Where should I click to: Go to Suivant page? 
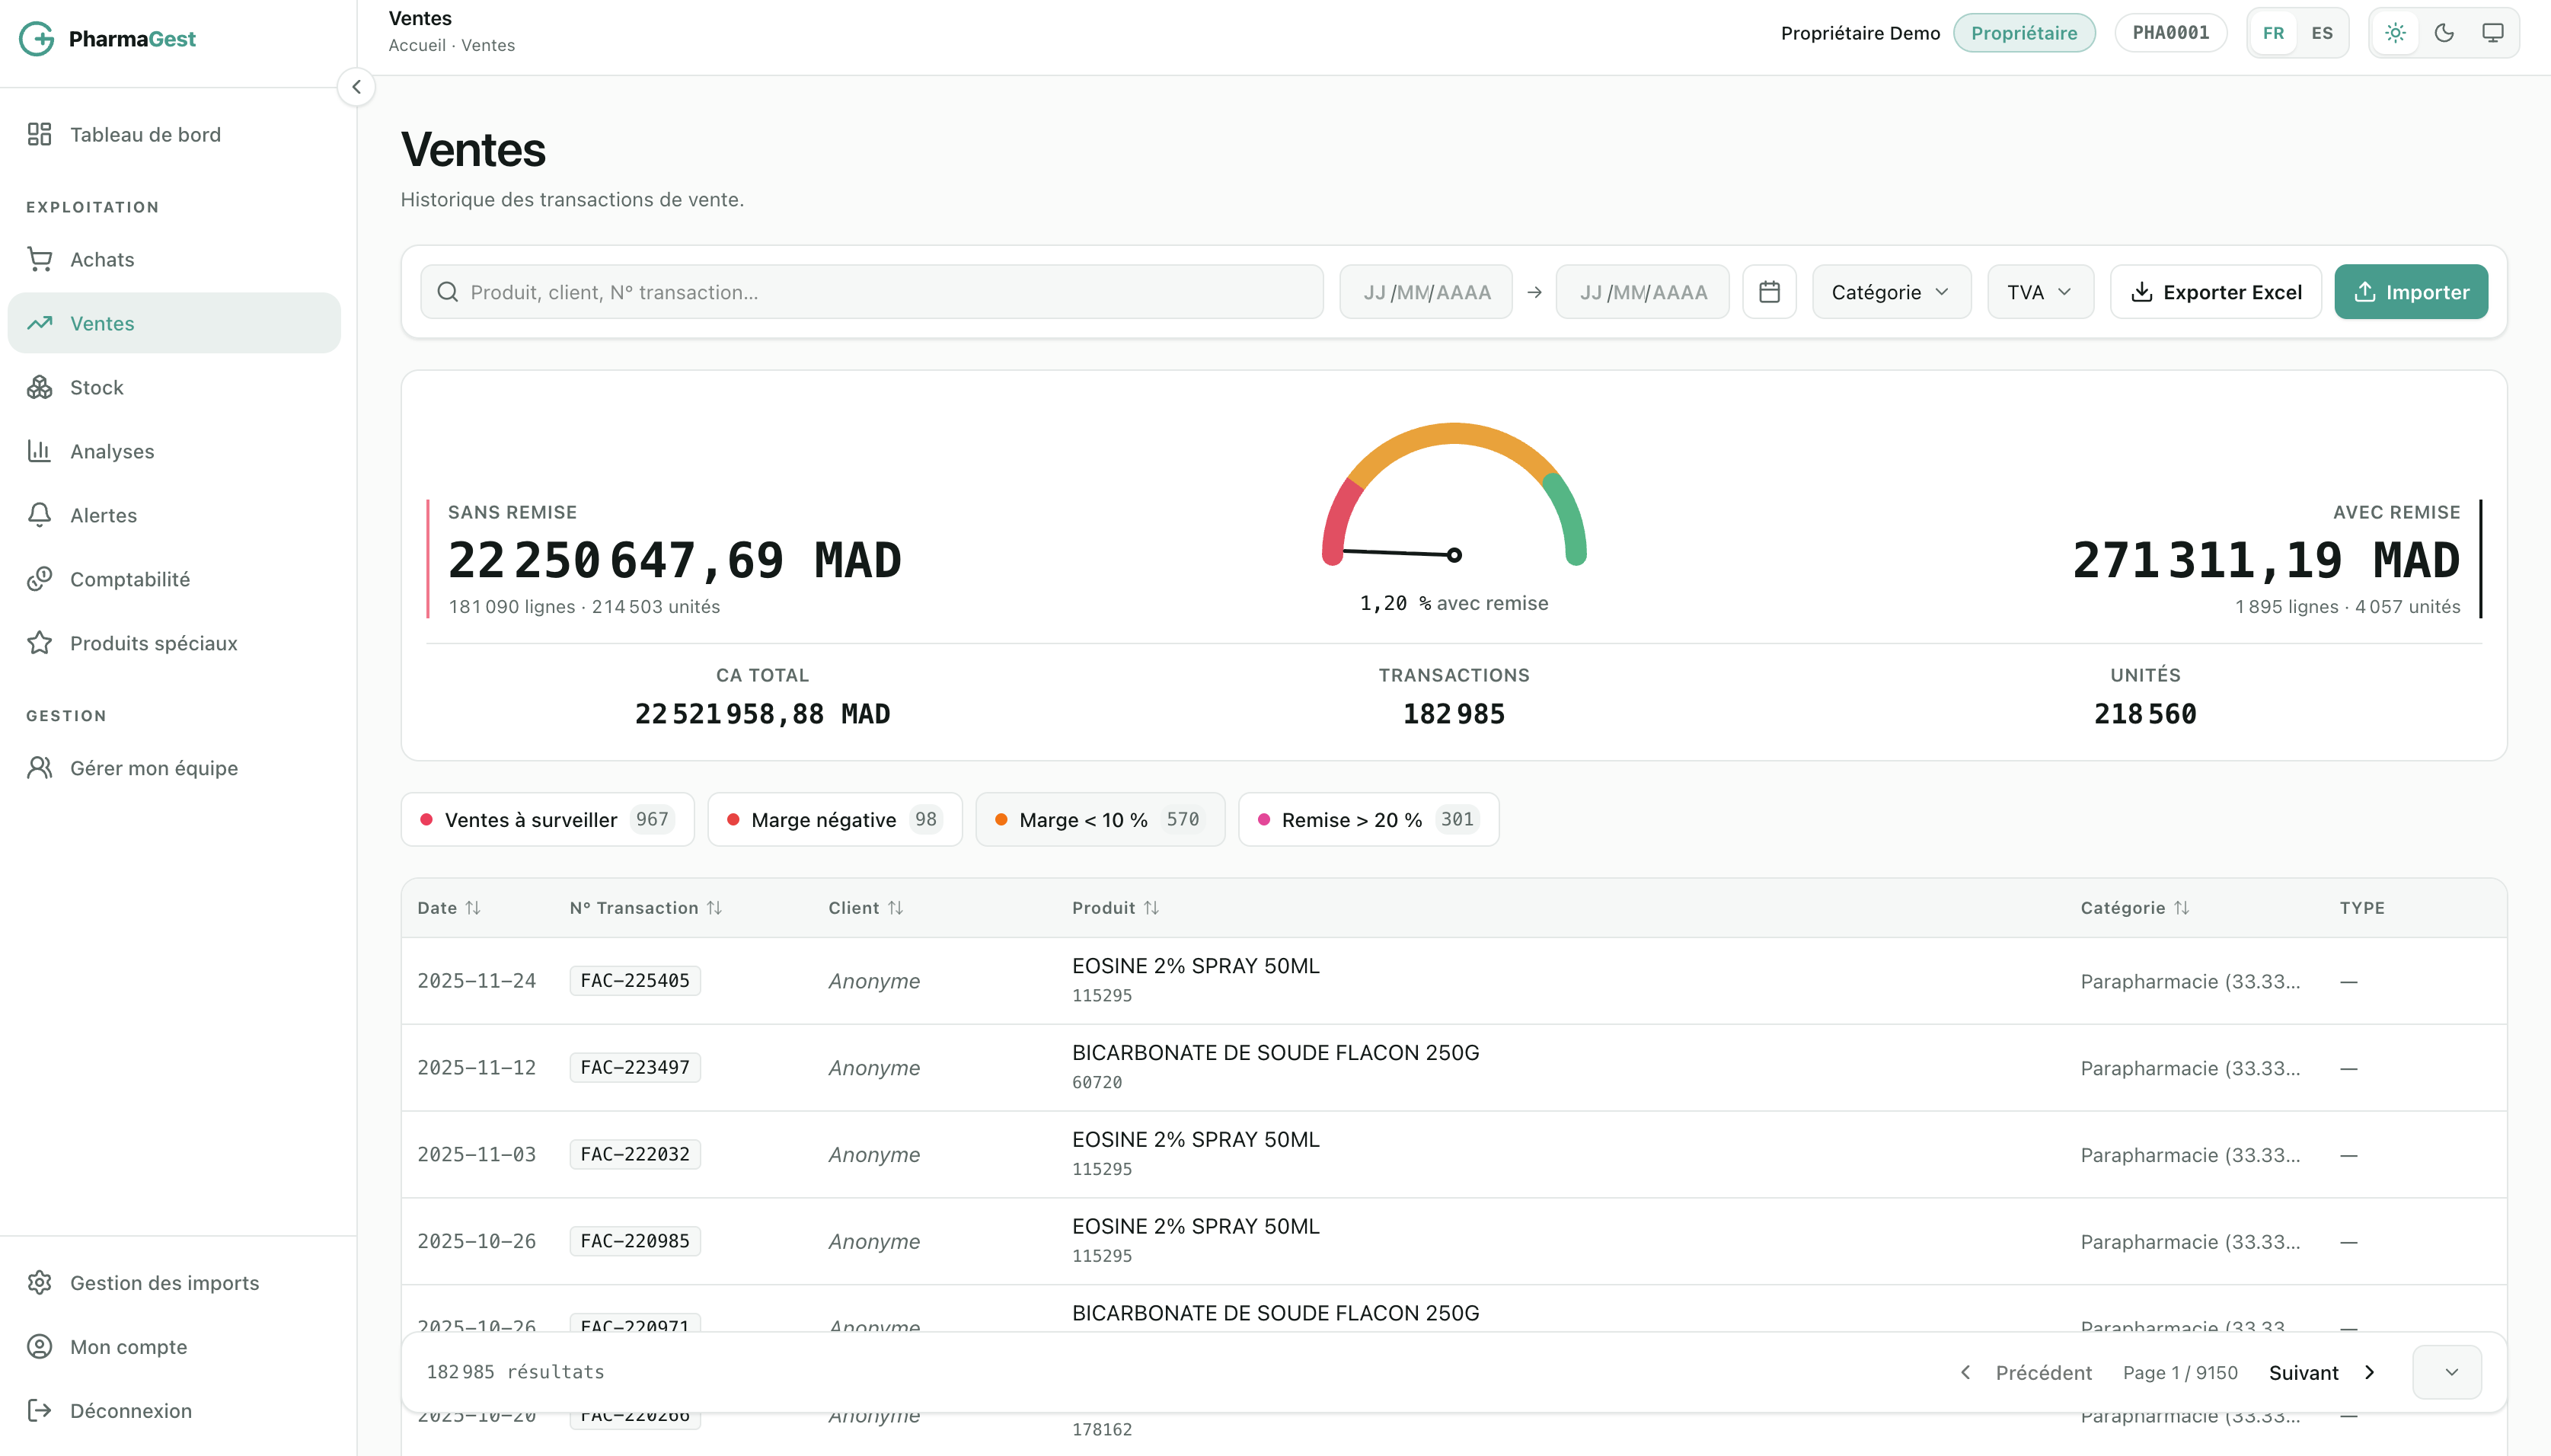[x=2322, y=1373]
